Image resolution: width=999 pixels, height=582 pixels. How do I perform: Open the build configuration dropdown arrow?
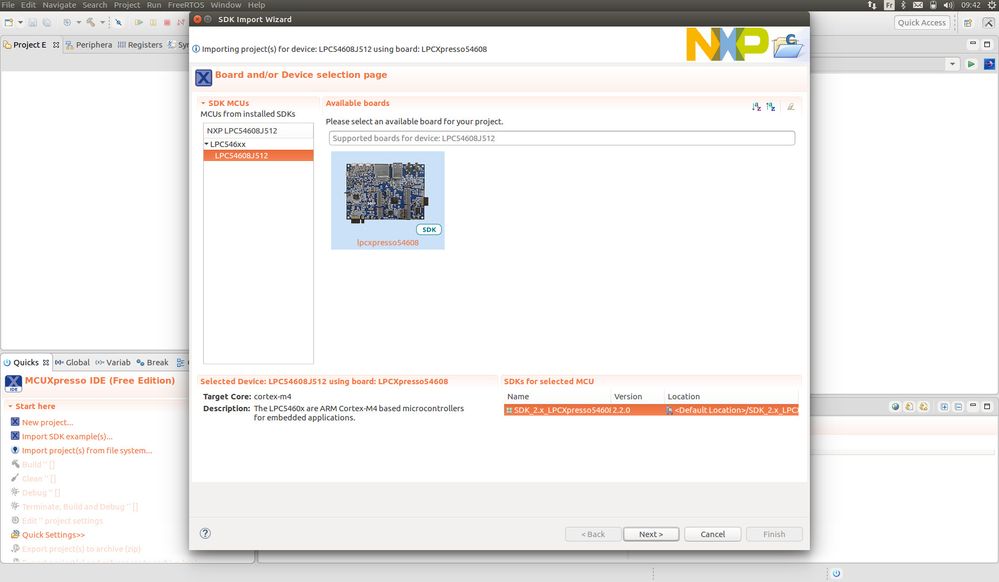pos(78,22)
